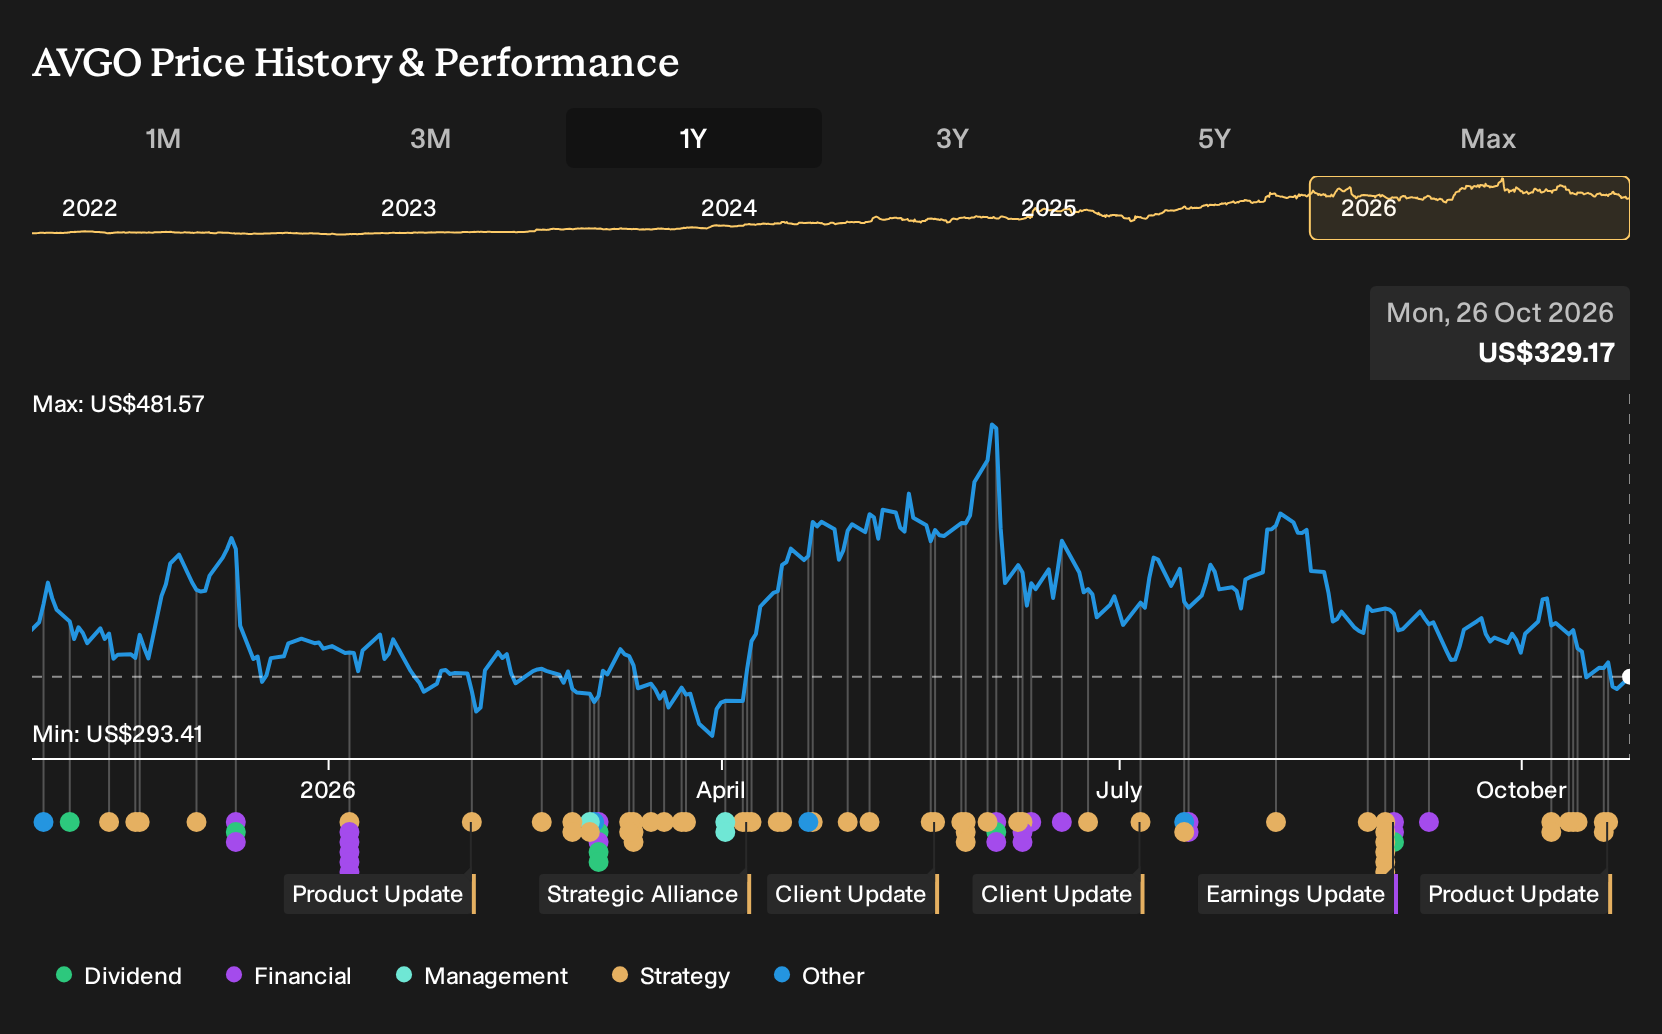Screen dimensions: 1662x1034
Task: Click the October axis label
Action: tap(1521, 790)
